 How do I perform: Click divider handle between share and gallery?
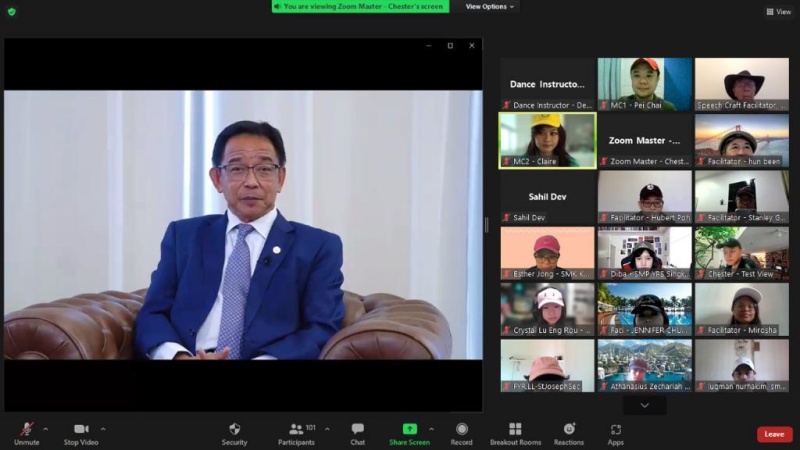tap(487, 224)
